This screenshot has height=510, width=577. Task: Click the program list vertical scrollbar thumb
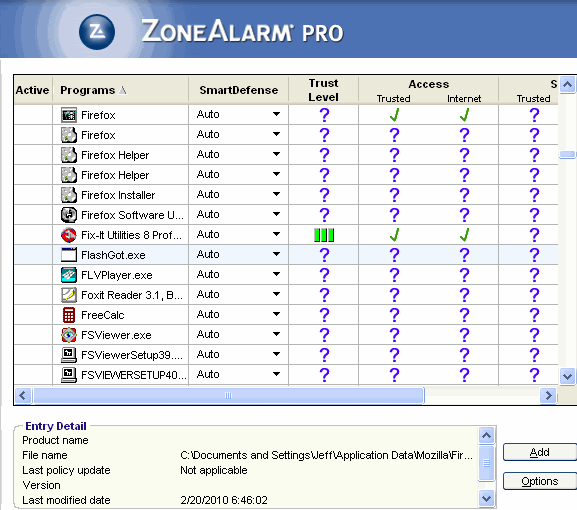(567, 155)
